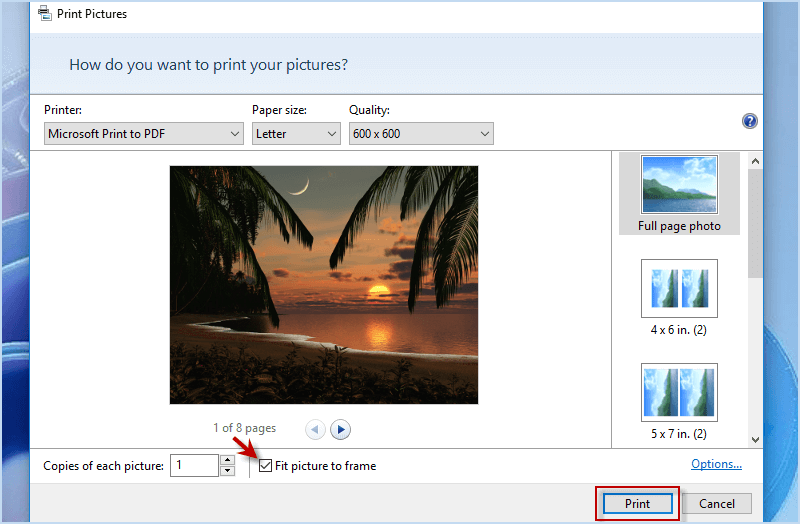
Task: Expand the Paper size dropdown
Action: click(x=296, y=133)
